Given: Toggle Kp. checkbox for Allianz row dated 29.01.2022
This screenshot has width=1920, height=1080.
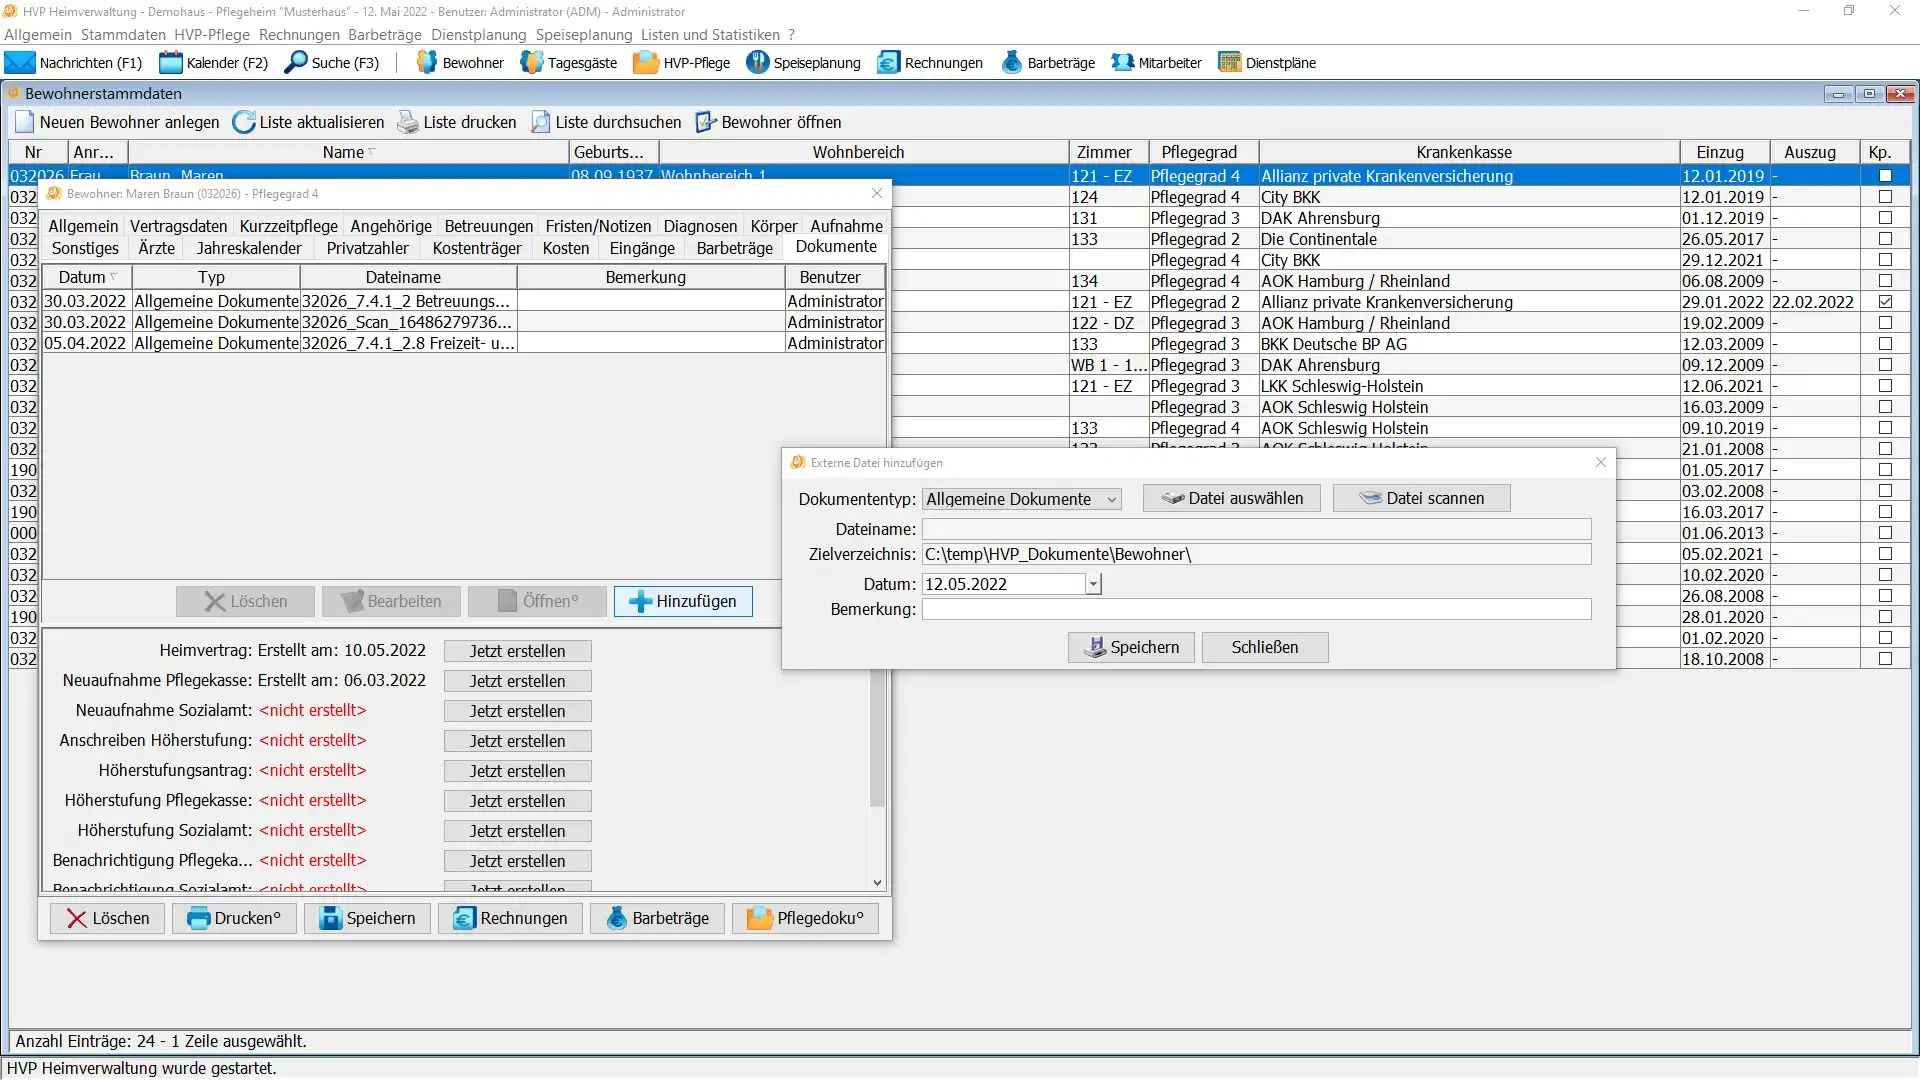Looking at the screenshot, I should [x=1885, y=302].
